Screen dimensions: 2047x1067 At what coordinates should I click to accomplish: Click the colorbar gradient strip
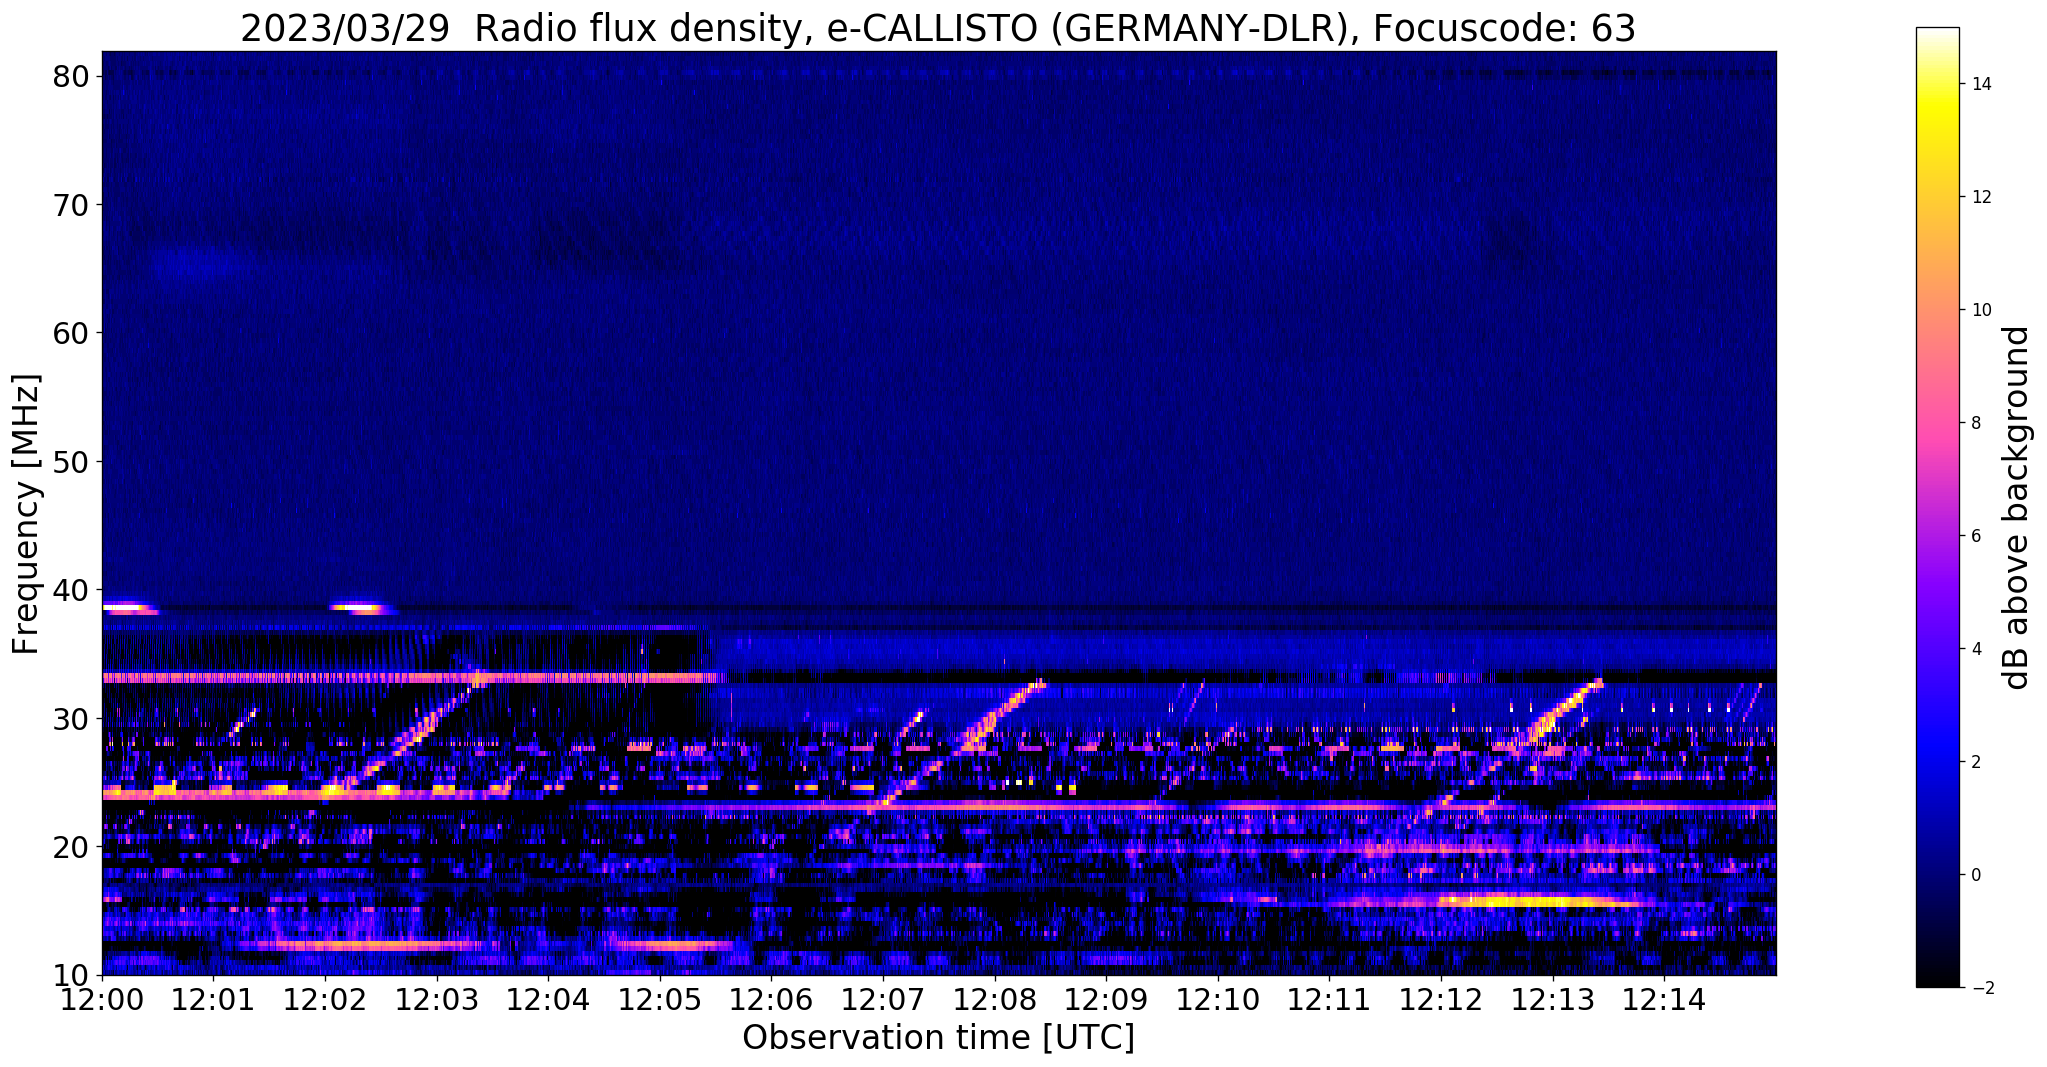tap(1937, 507)
